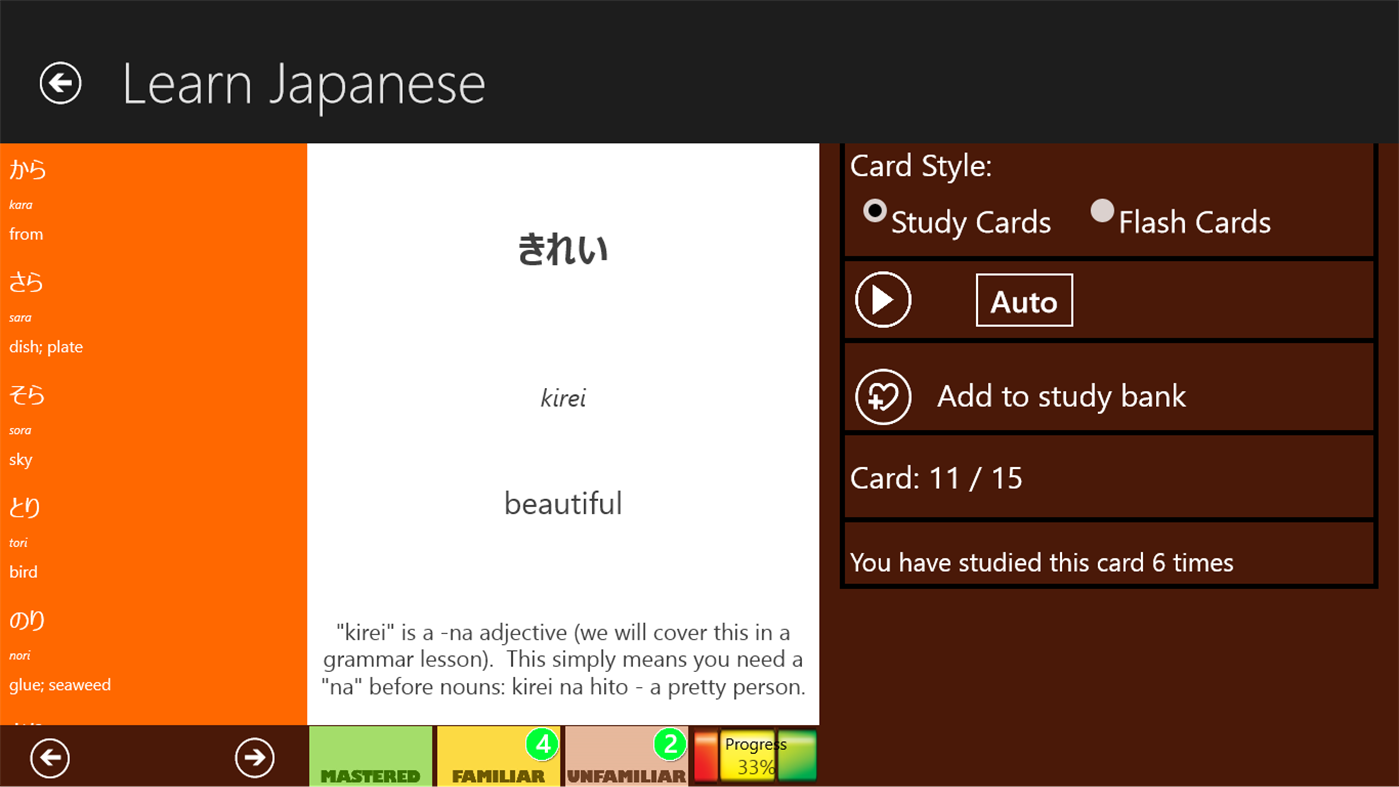
Task: Go back using the top-left arrow
Action: point(60,83)
